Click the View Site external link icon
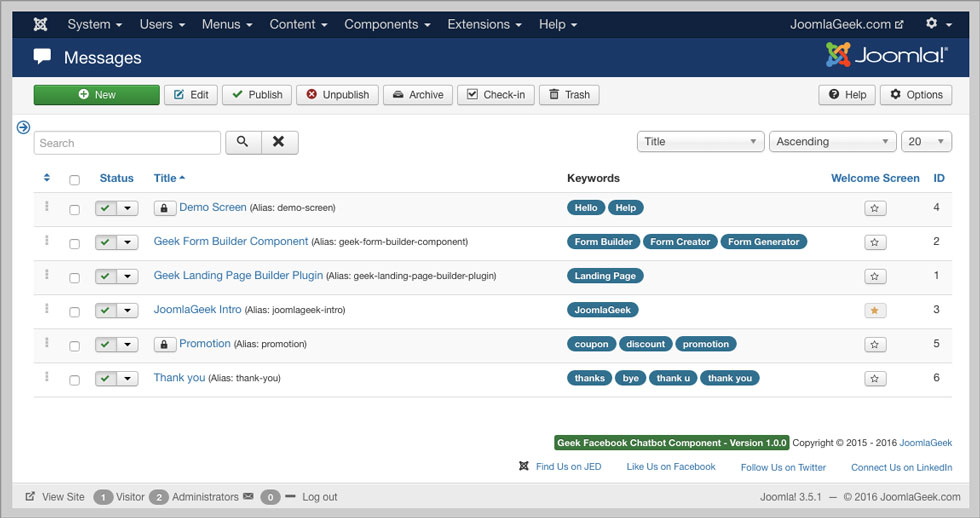980x518 pixels. click(30, 497)
